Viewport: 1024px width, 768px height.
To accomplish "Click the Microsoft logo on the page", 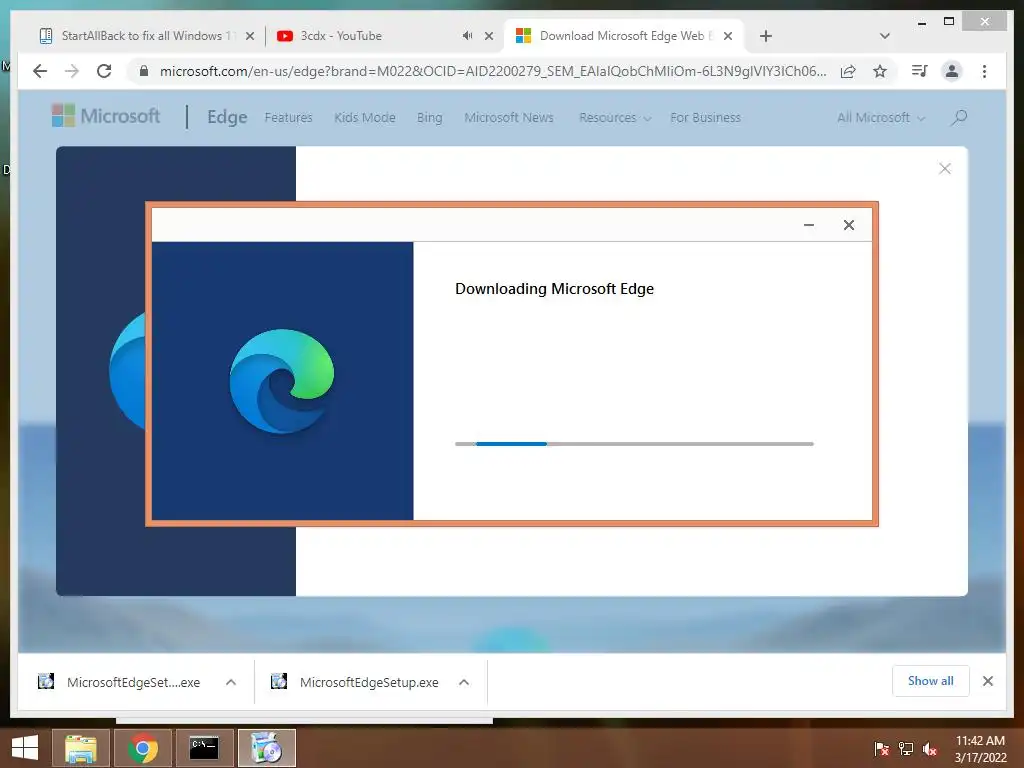I will [106, 116].
